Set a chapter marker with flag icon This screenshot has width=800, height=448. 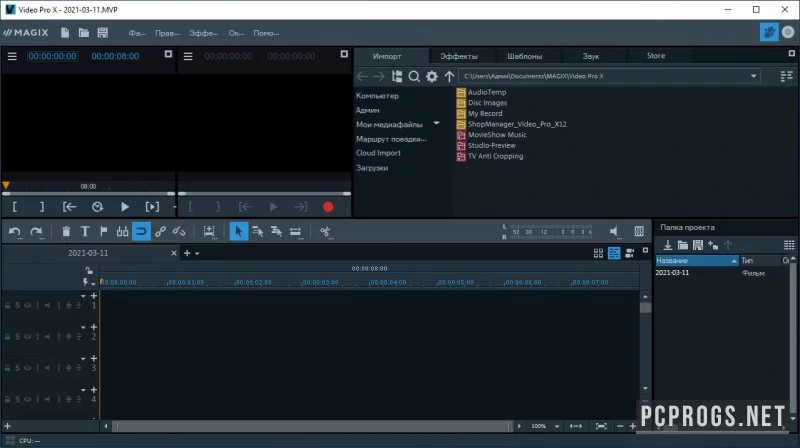(104, 232)
